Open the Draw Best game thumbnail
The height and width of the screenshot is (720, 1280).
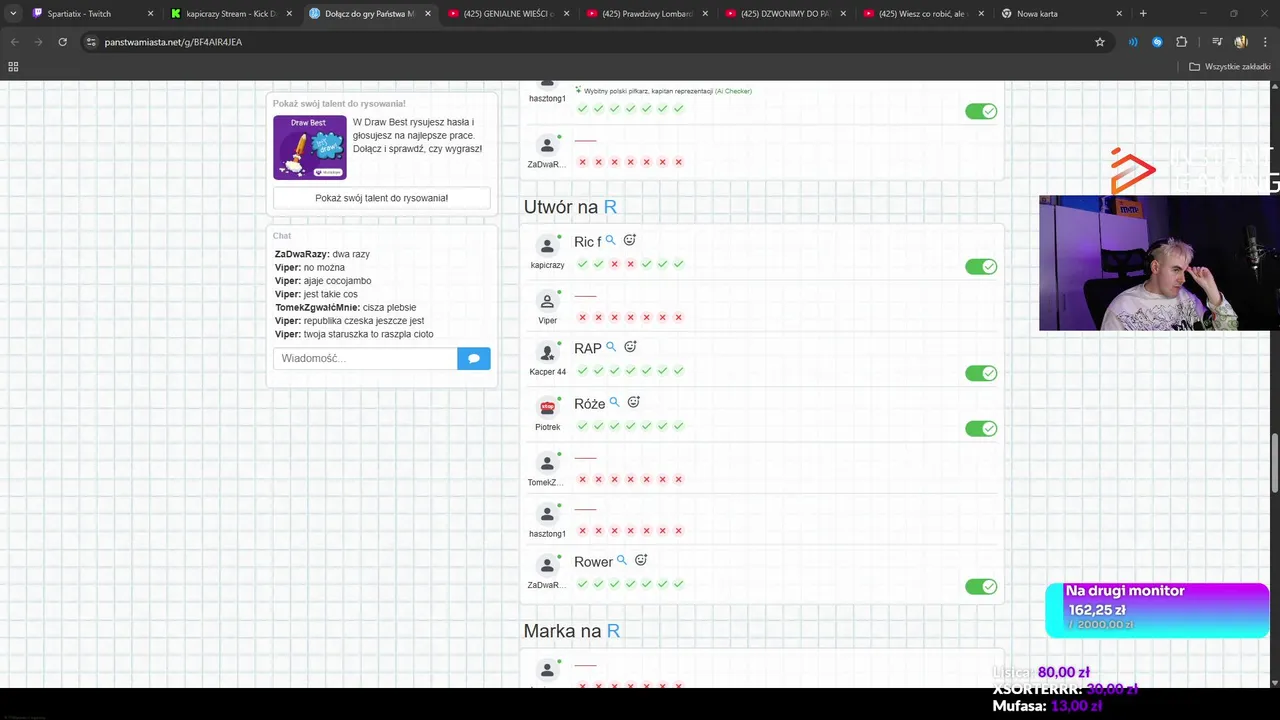pyautogui.click(x=310, y=147)
